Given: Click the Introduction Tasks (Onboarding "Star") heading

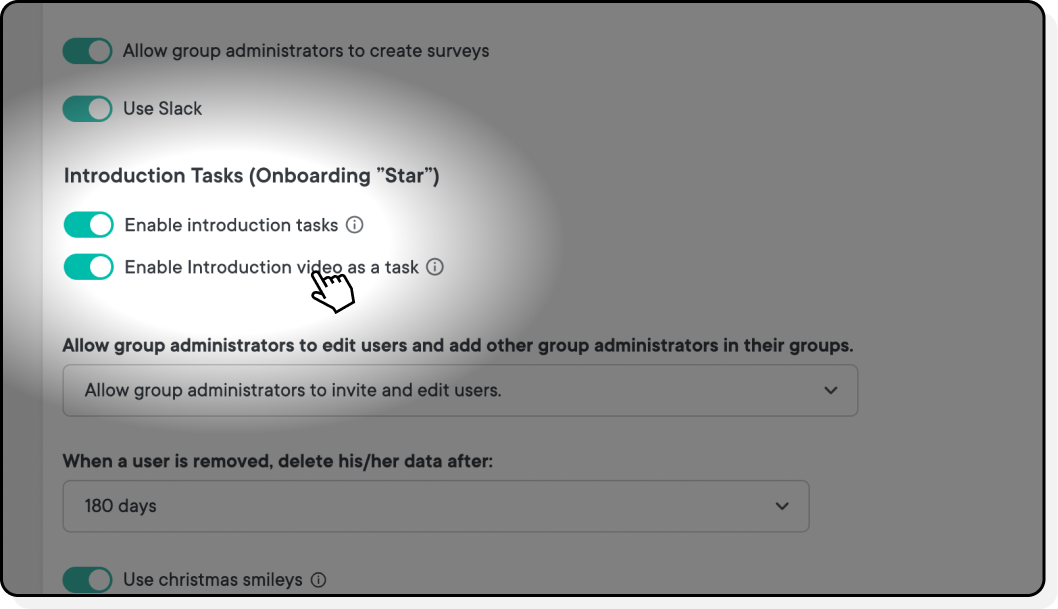Looking at the screenshot, I should tap(252, 176).
